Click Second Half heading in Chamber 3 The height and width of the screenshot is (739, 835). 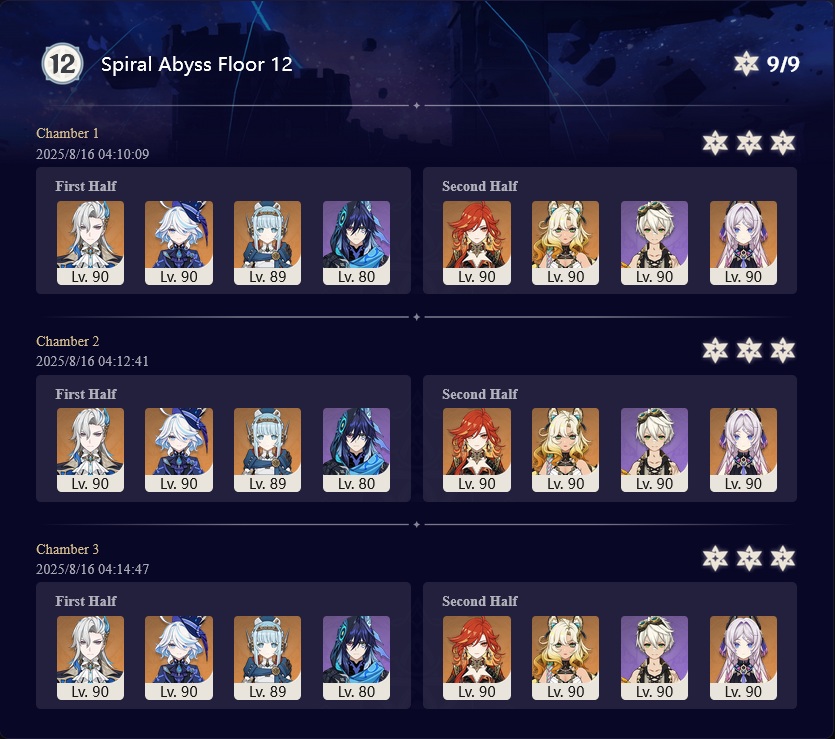coord(480,601)
